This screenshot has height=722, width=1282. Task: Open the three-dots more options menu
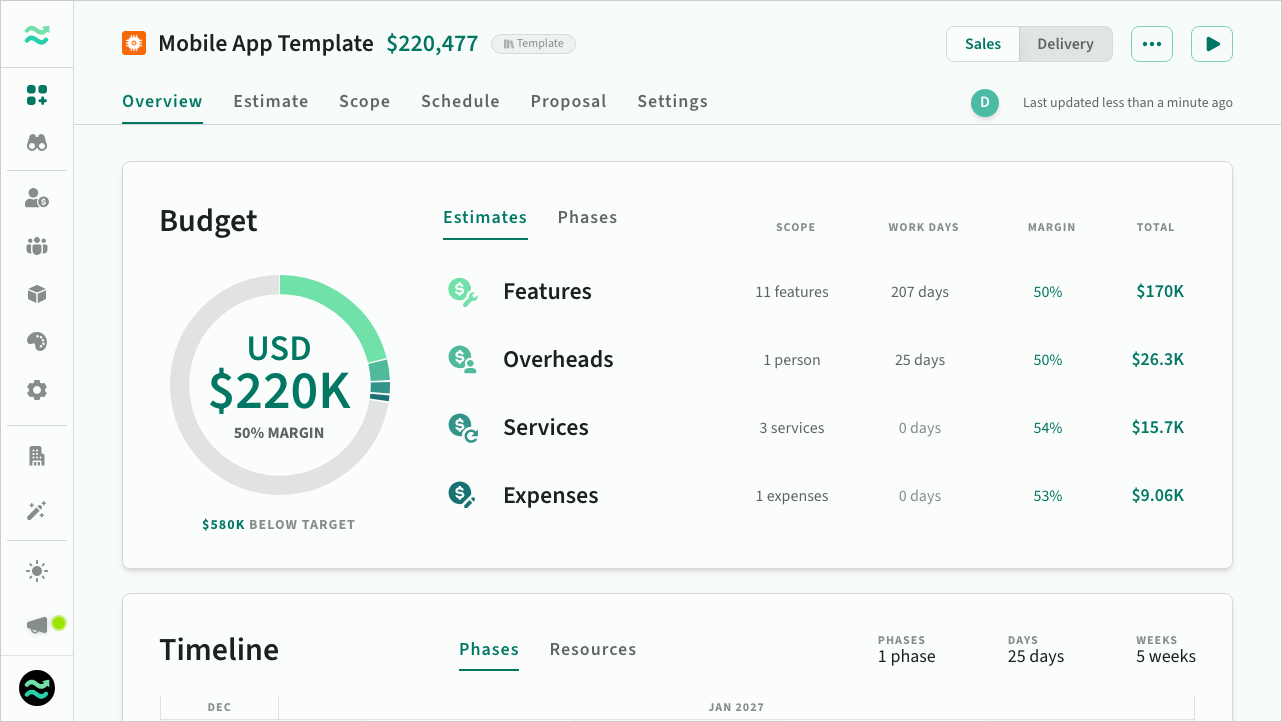pos(1151,44)
